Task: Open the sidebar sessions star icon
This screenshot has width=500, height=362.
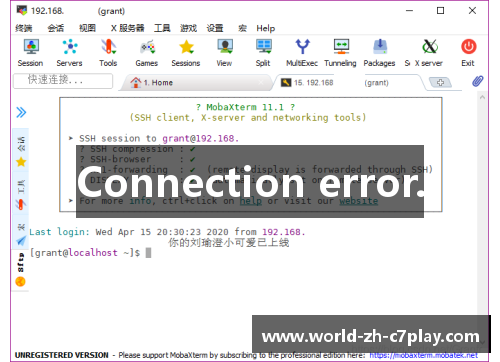Action: (21, 162)
